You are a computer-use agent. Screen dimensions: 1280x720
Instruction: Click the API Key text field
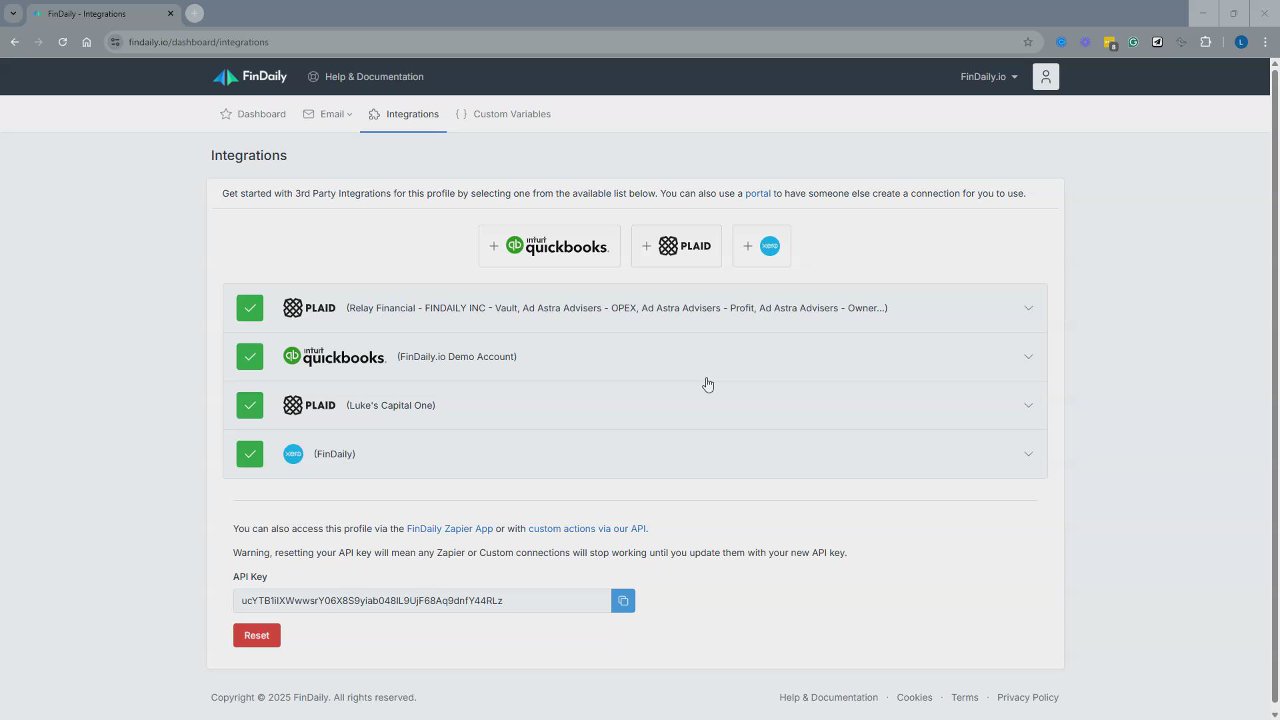coord(422,601)
